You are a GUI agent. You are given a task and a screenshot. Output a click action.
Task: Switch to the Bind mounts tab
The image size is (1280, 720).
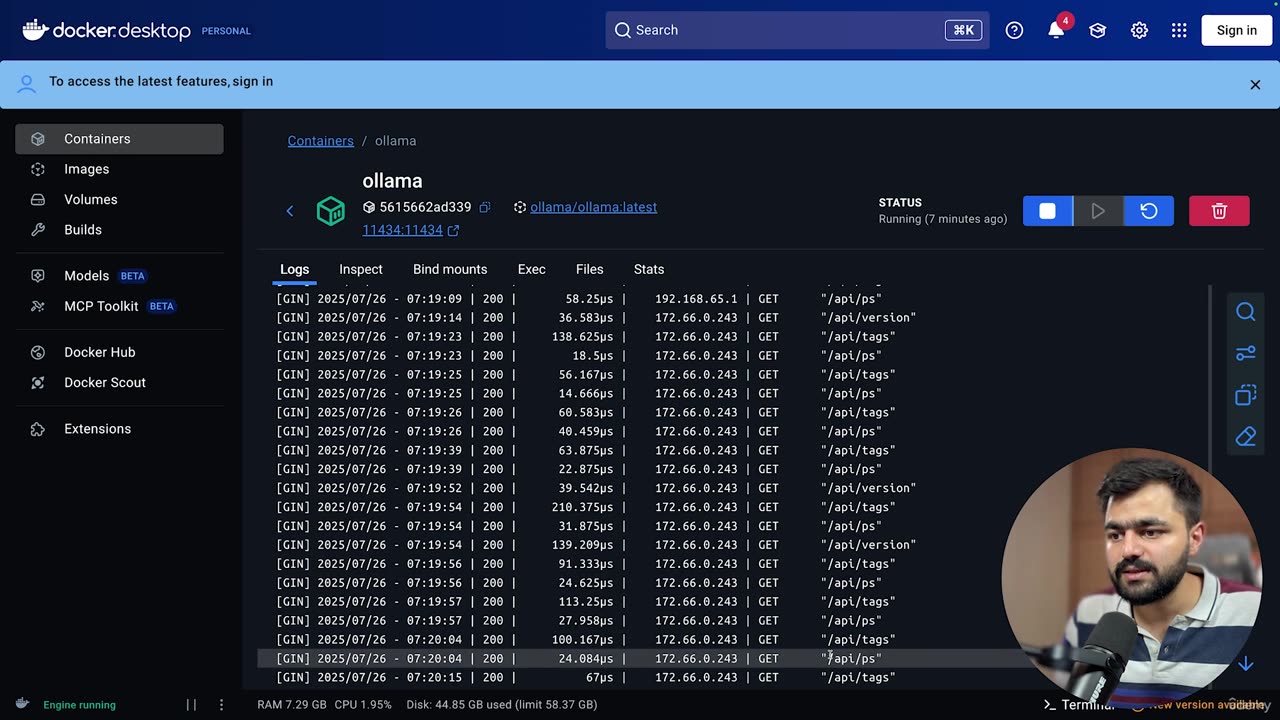pos(450,269)
